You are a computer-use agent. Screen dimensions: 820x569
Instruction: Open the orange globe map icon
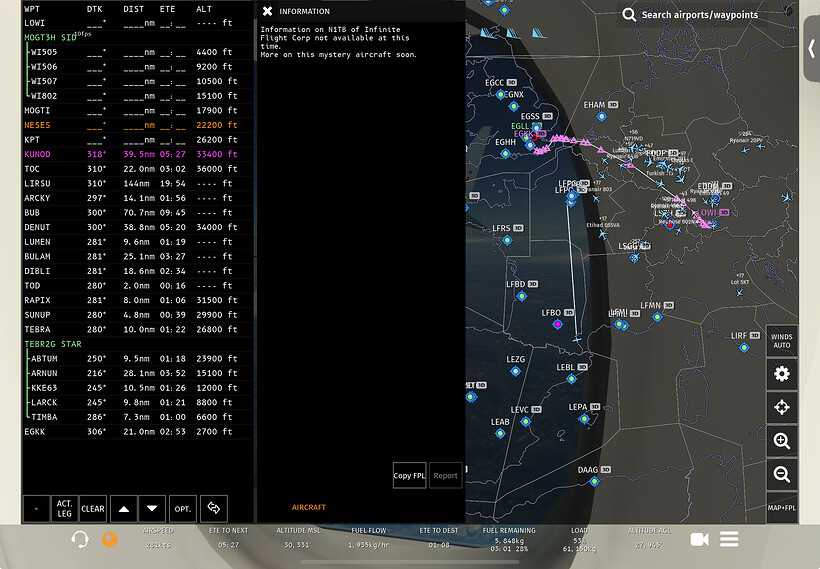[110, 539]
